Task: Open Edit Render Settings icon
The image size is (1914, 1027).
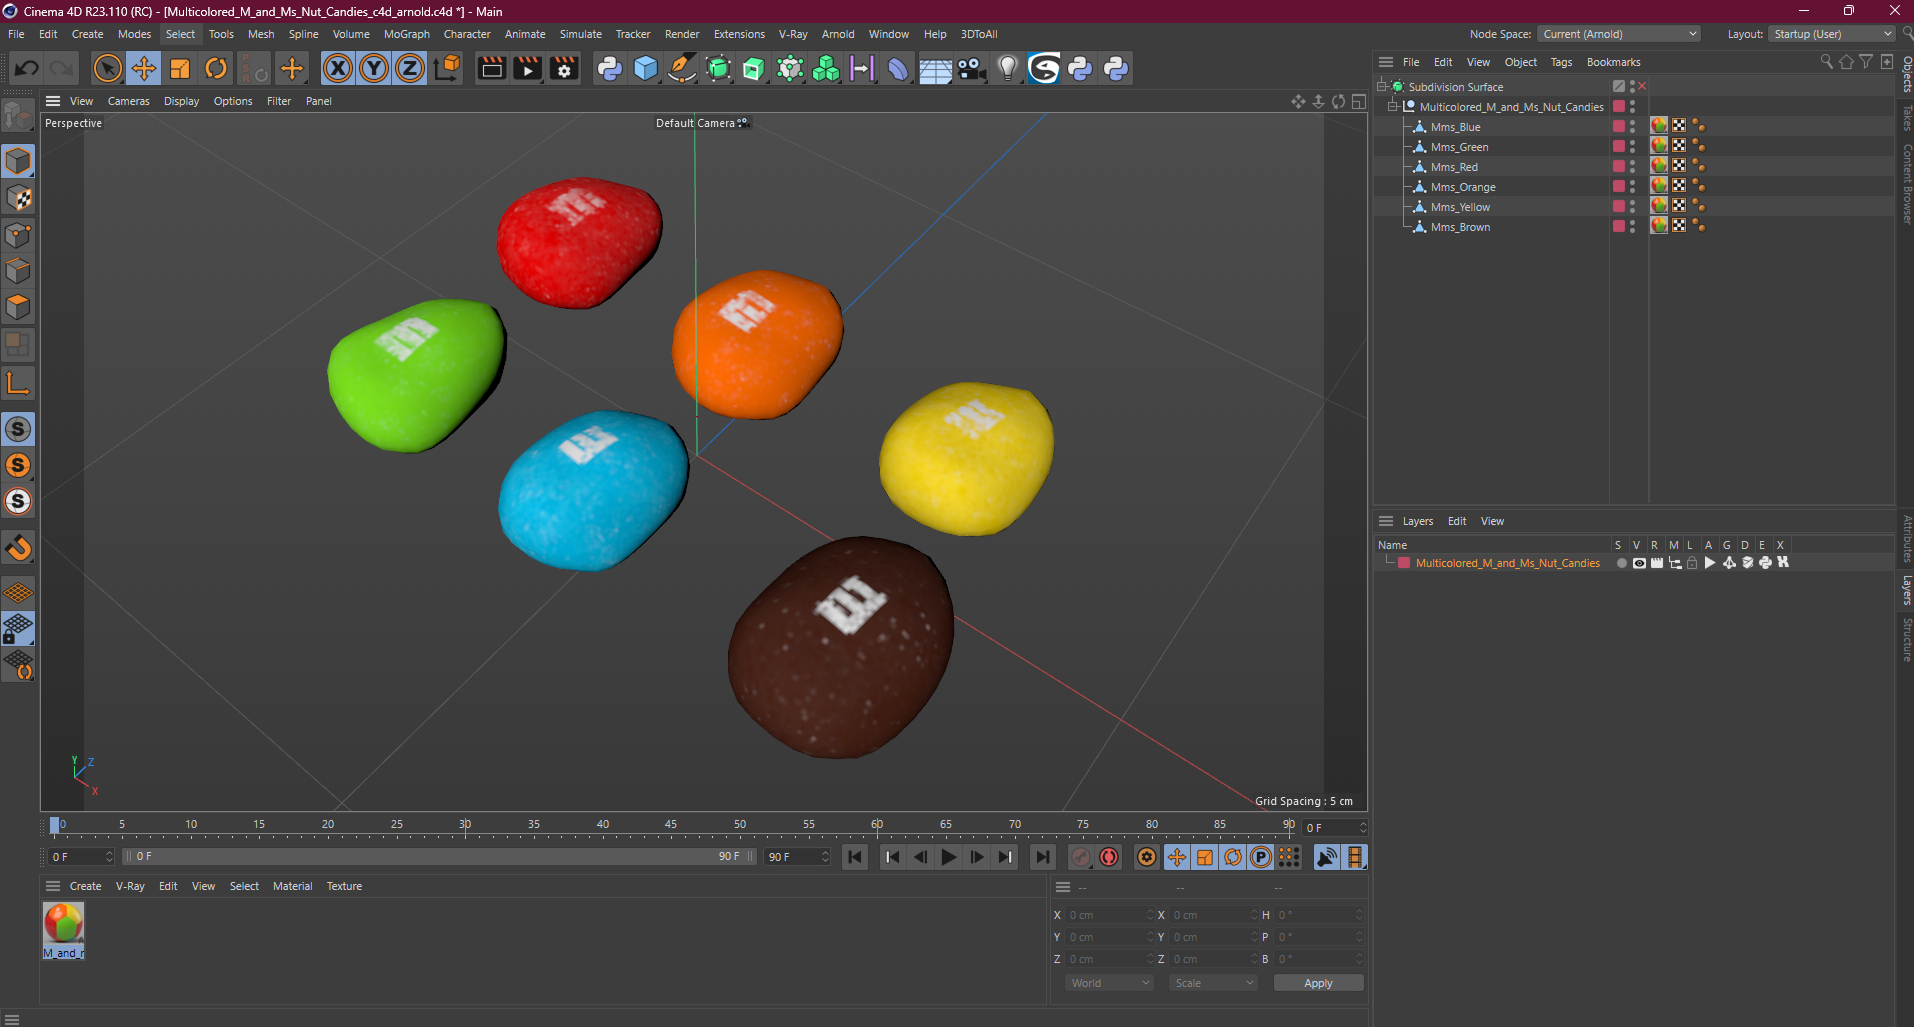Action: (x=565, y=68)
